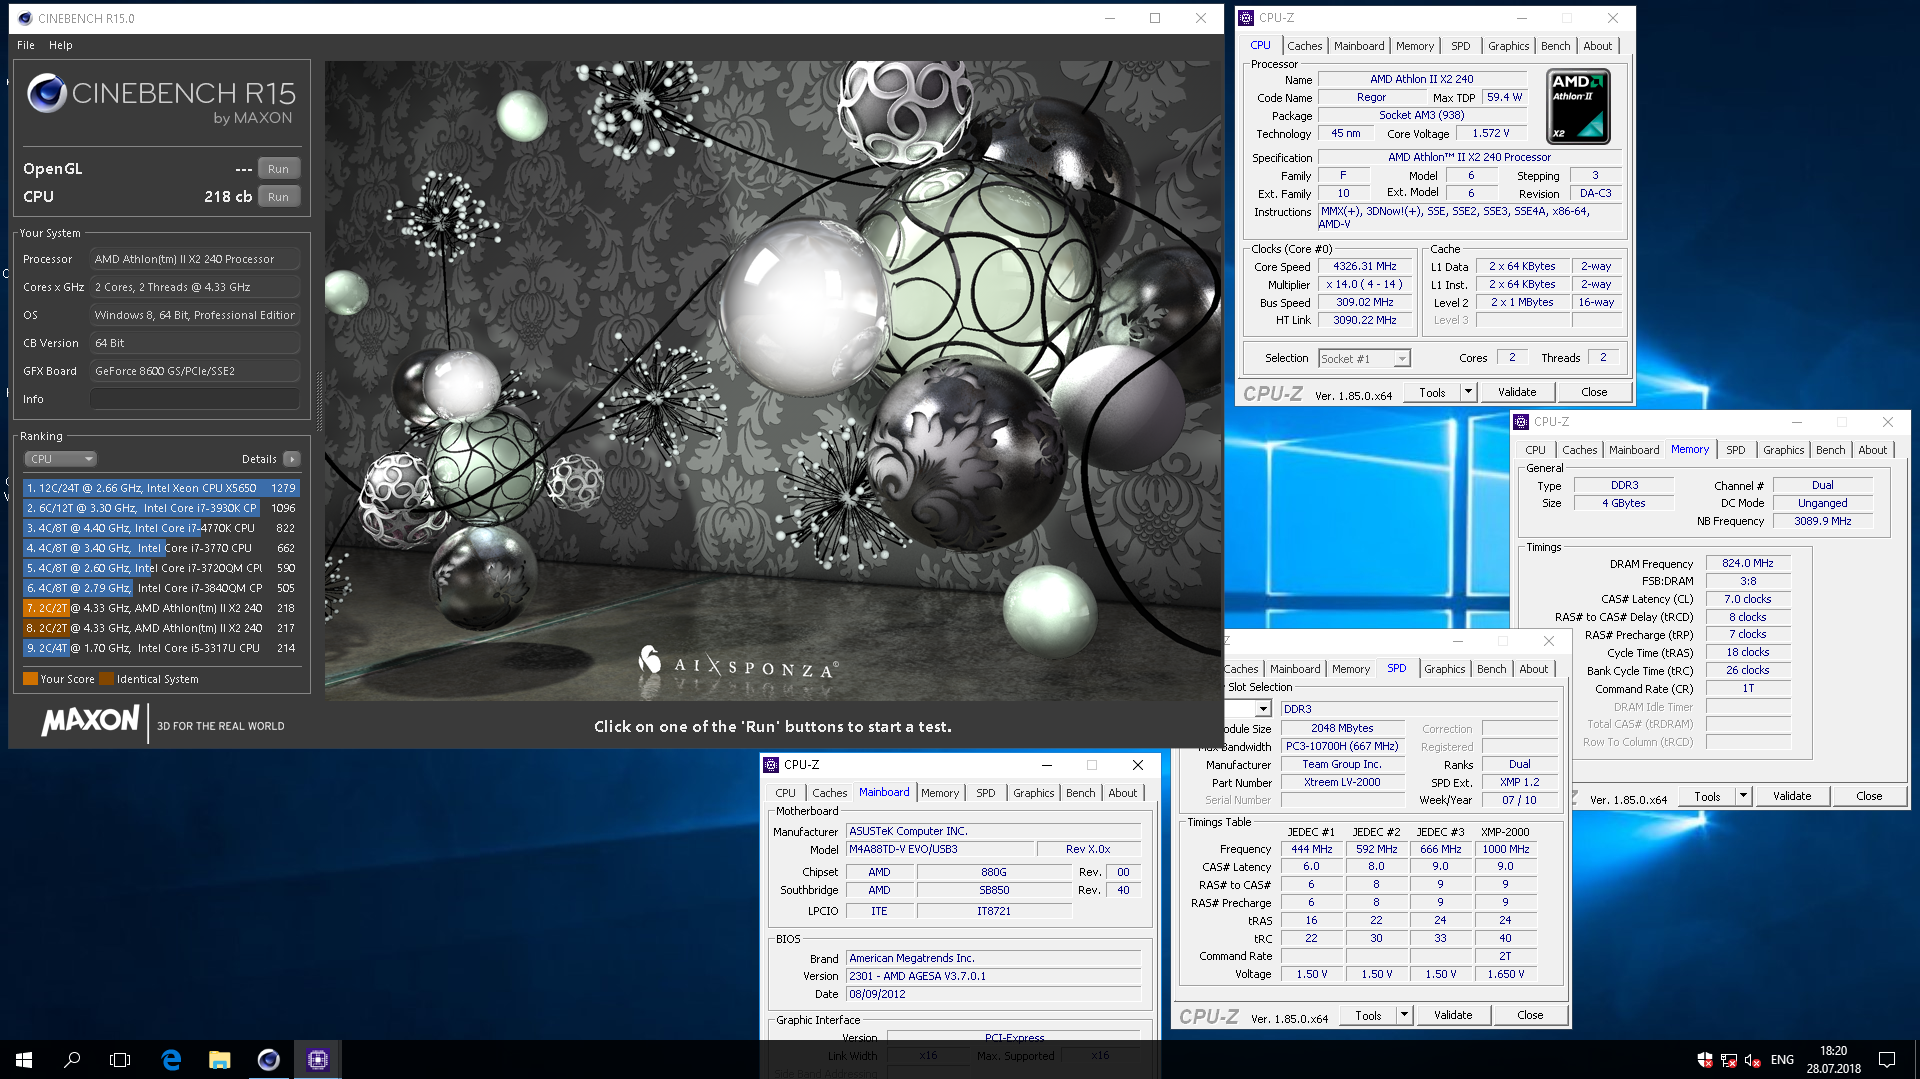1920x1079 pixels.
Task: Select ranking row Intel Core i7-4770K
Action: coord(161,528)
